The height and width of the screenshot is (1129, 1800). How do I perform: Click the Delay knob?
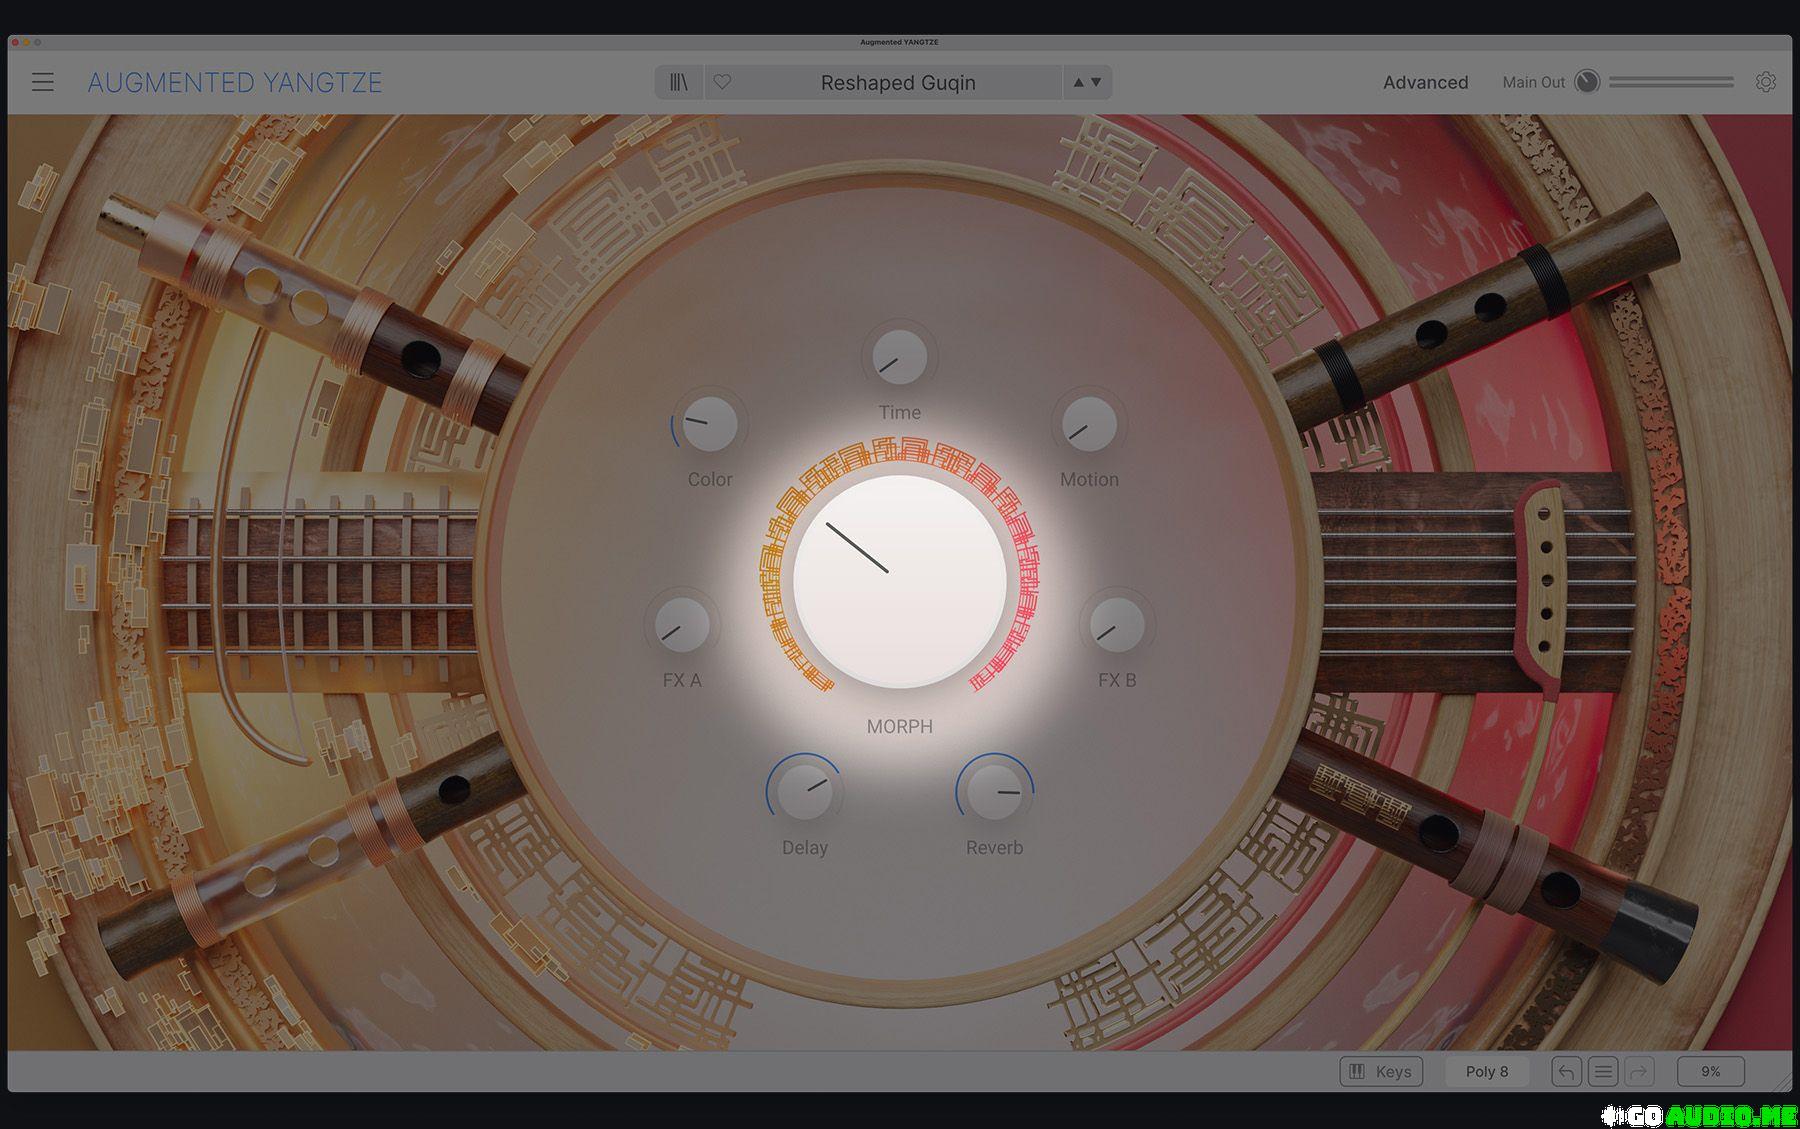click(805, 791)
